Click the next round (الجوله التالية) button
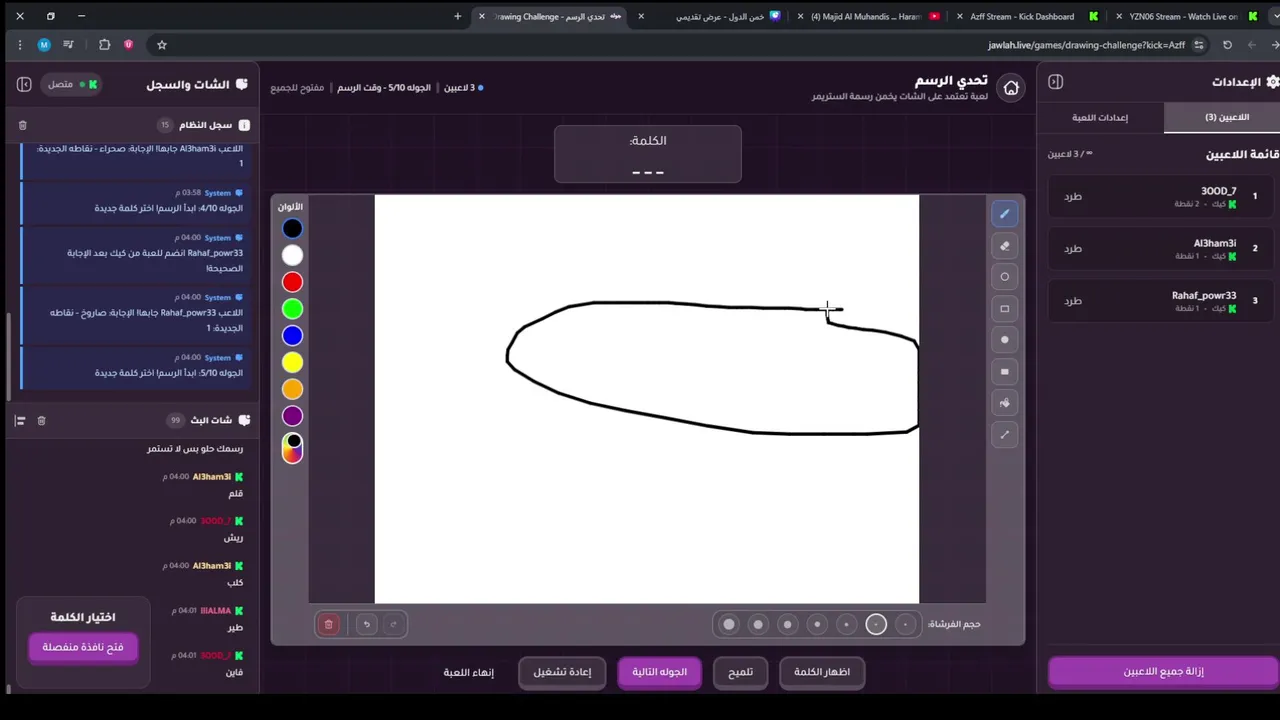1280x720 pixels. tap(659, 672)
